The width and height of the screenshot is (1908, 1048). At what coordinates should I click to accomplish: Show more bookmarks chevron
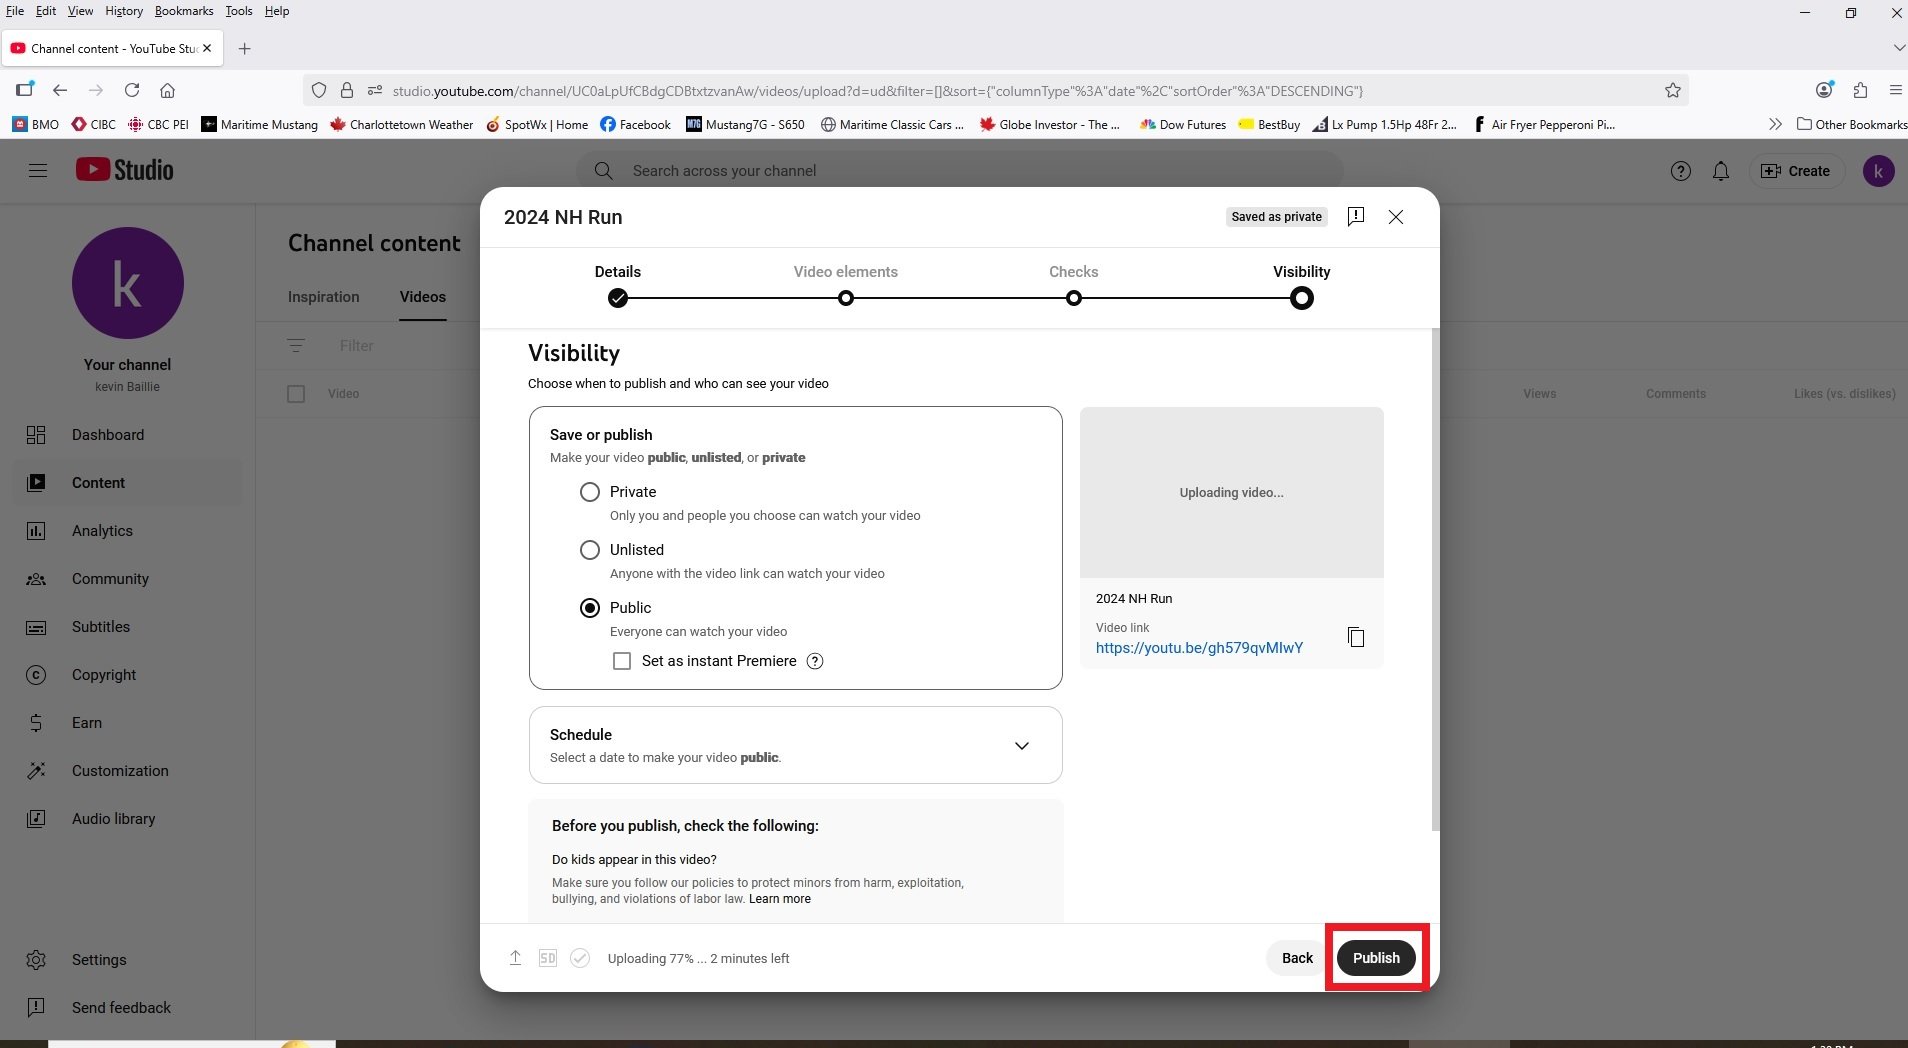coord(1775,124)
